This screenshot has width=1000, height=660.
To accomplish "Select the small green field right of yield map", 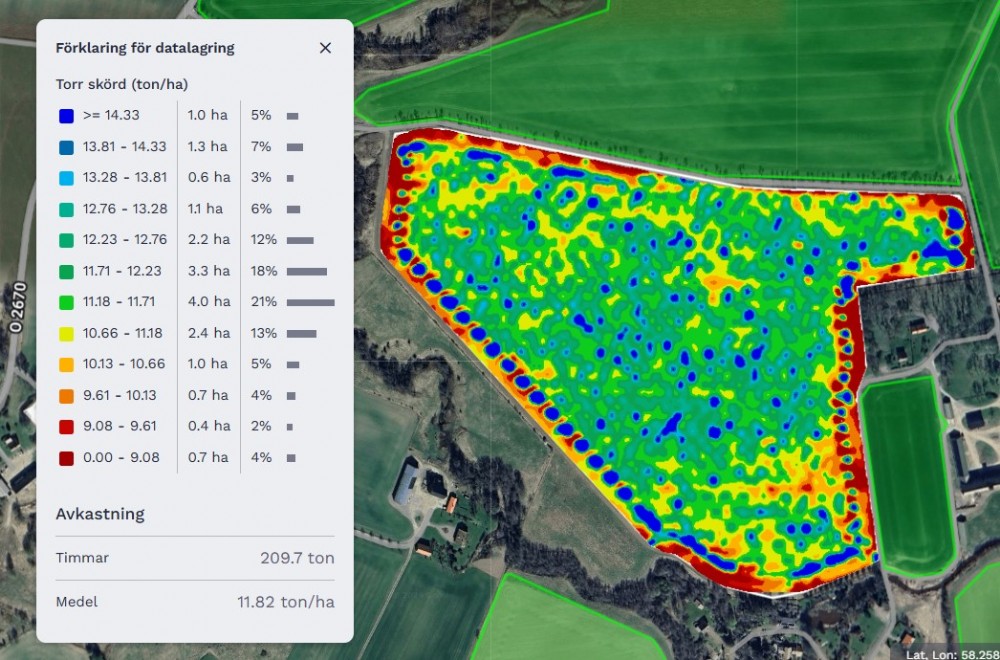I will pyautogui.click(x=905, y=475).
